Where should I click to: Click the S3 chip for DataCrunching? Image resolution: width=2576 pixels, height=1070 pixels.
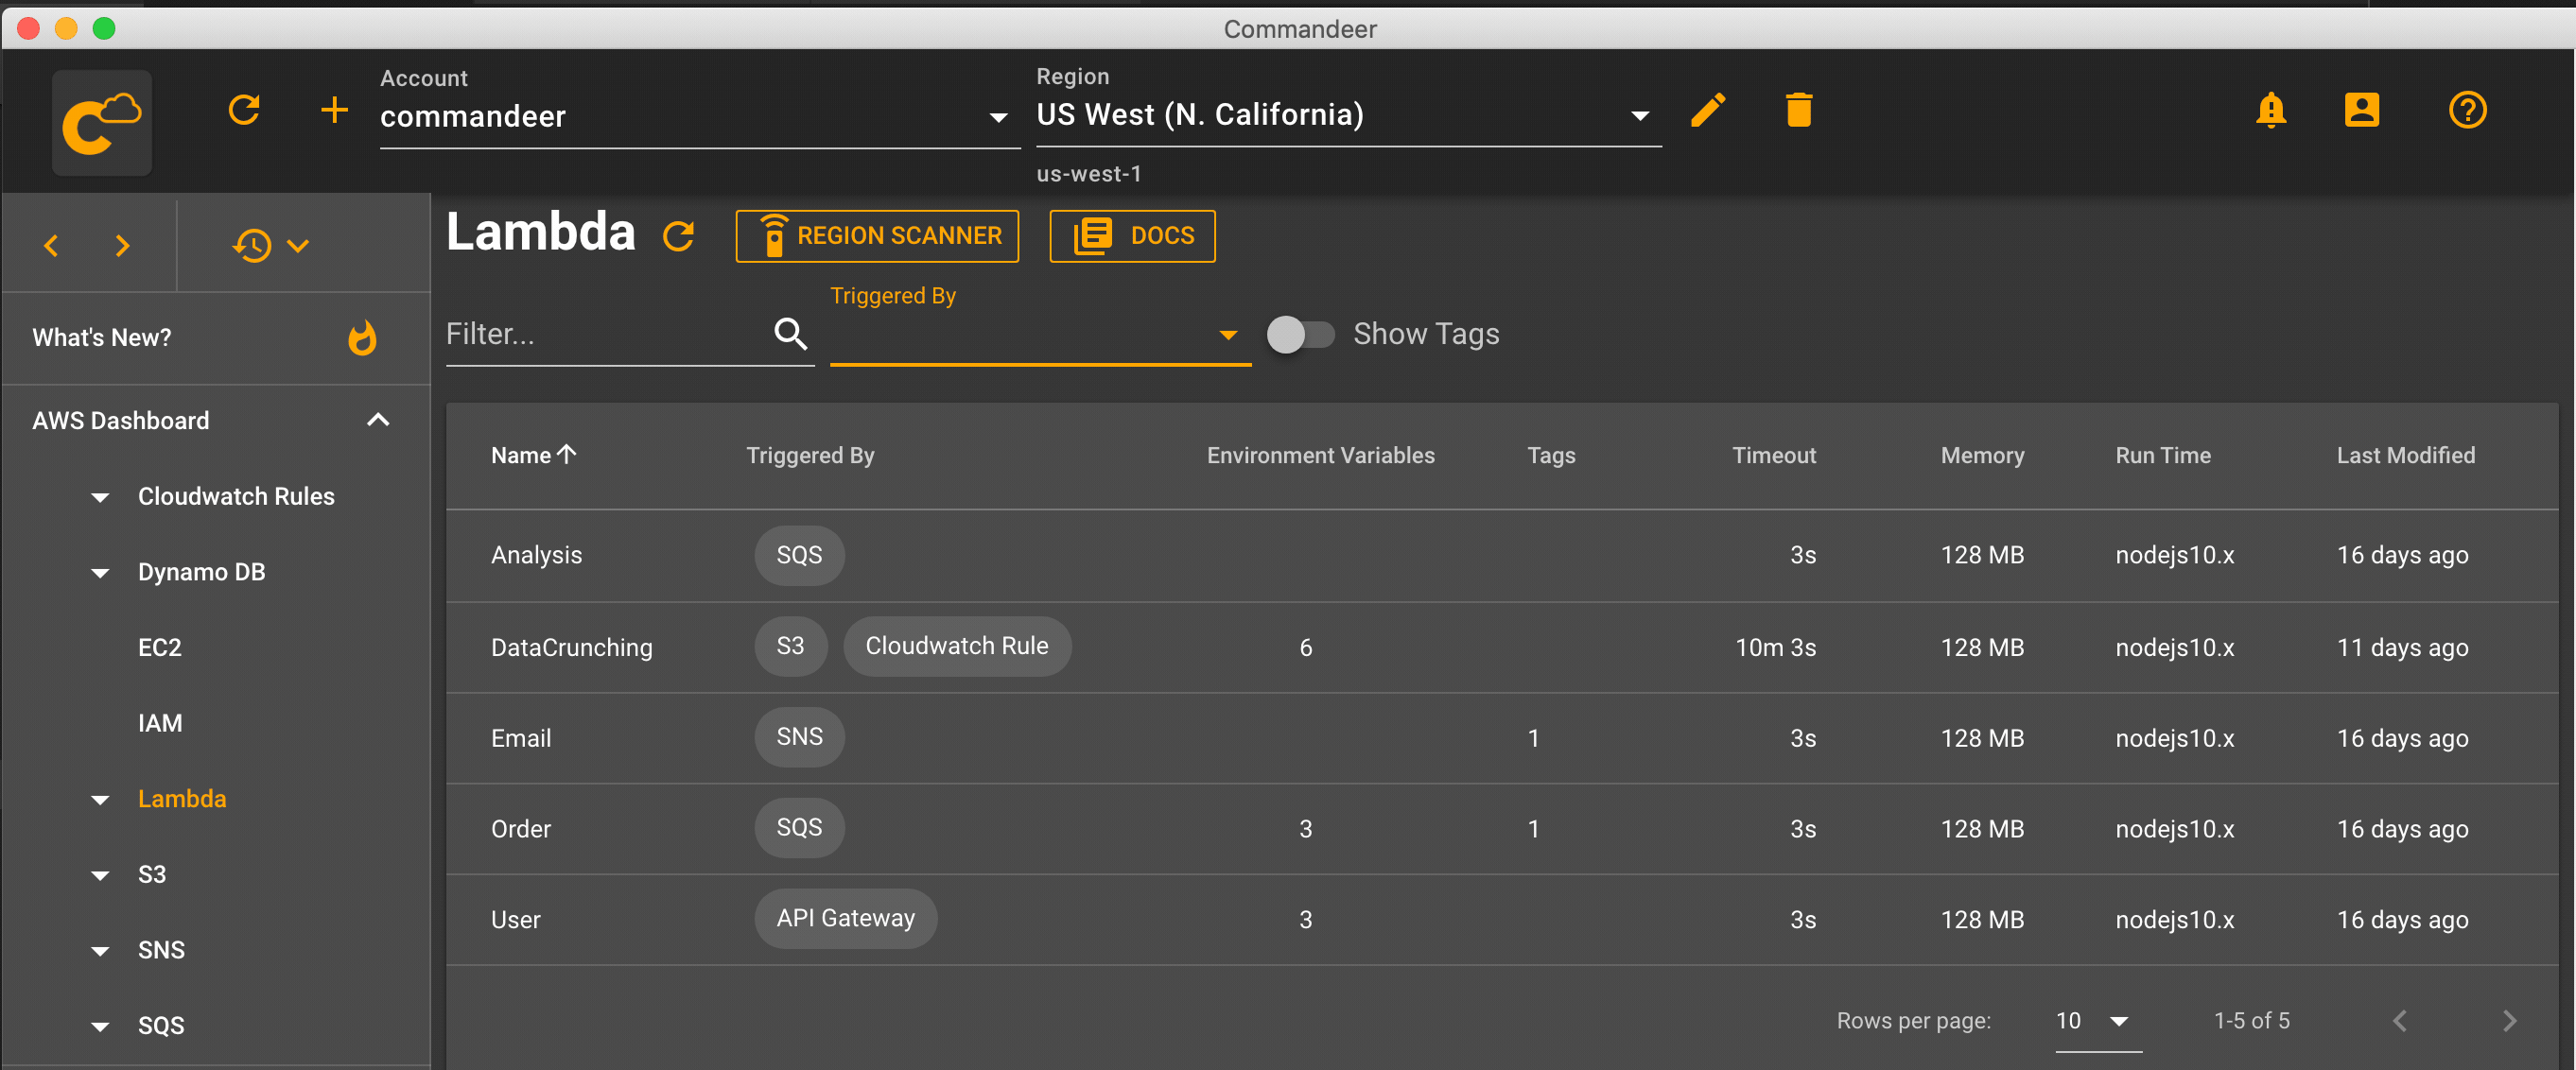(790, 646)
